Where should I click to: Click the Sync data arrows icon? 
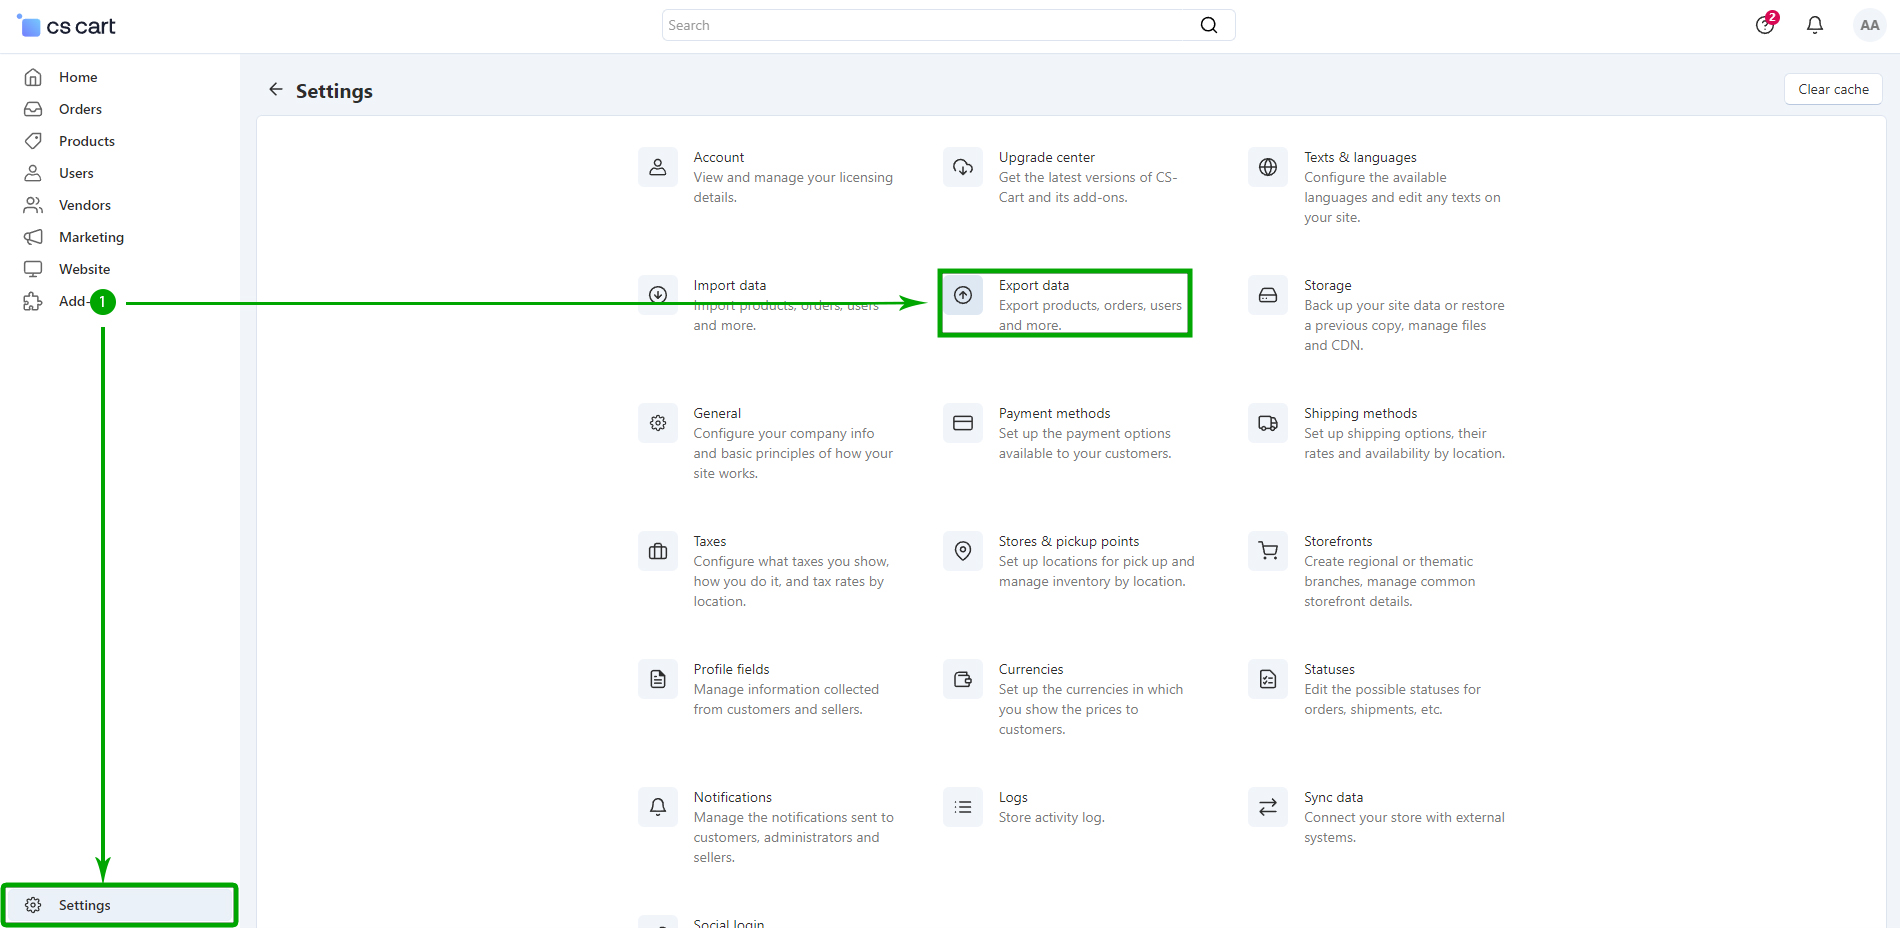coord(1268,807)
